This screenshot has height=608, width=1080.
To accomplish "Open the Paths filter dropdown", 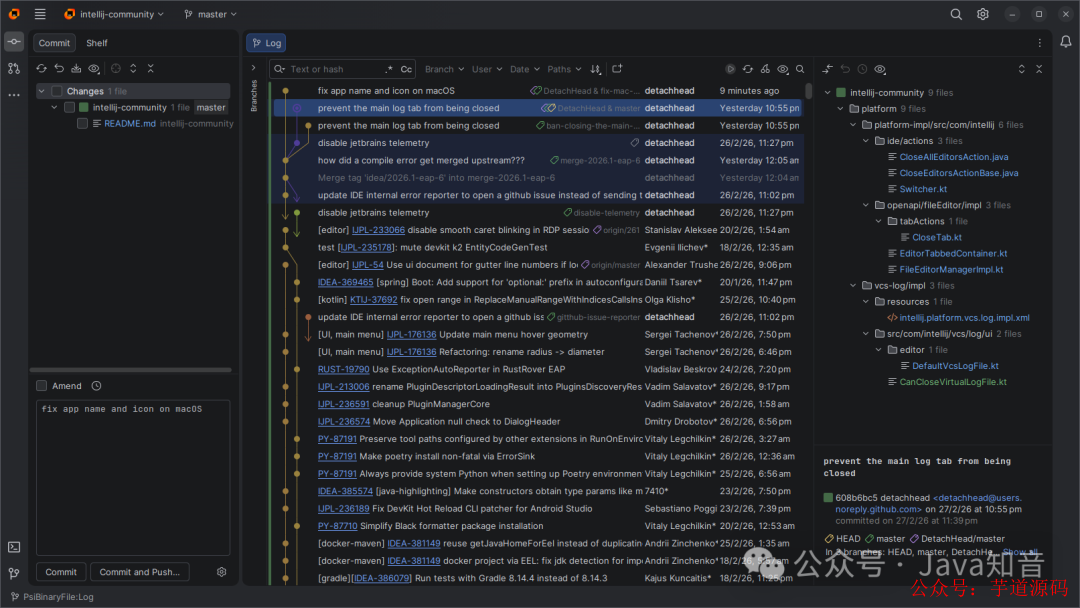I will [x=564, y=69].
